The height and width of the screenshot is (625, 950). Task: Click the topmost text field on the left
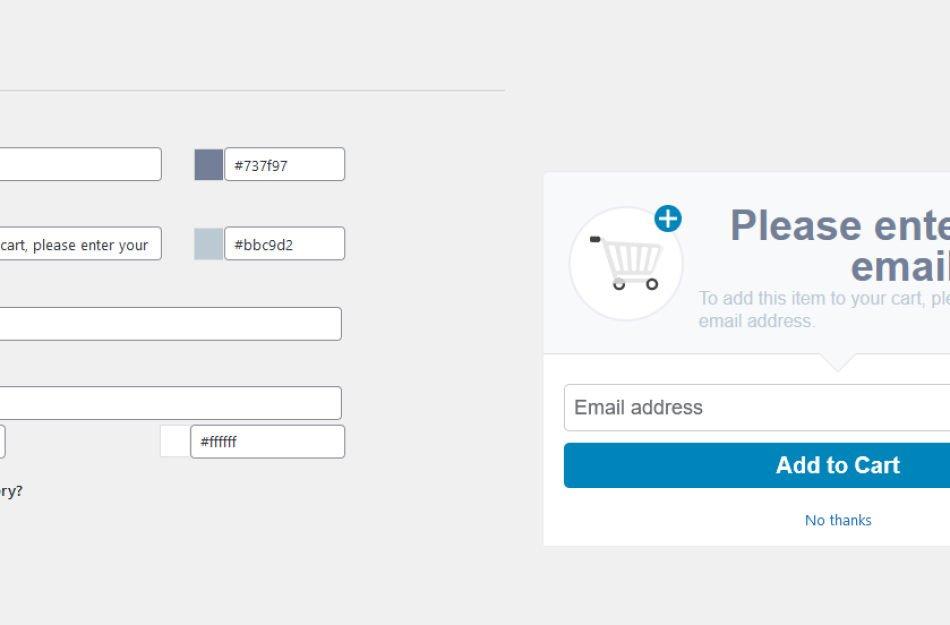point(80,163)
